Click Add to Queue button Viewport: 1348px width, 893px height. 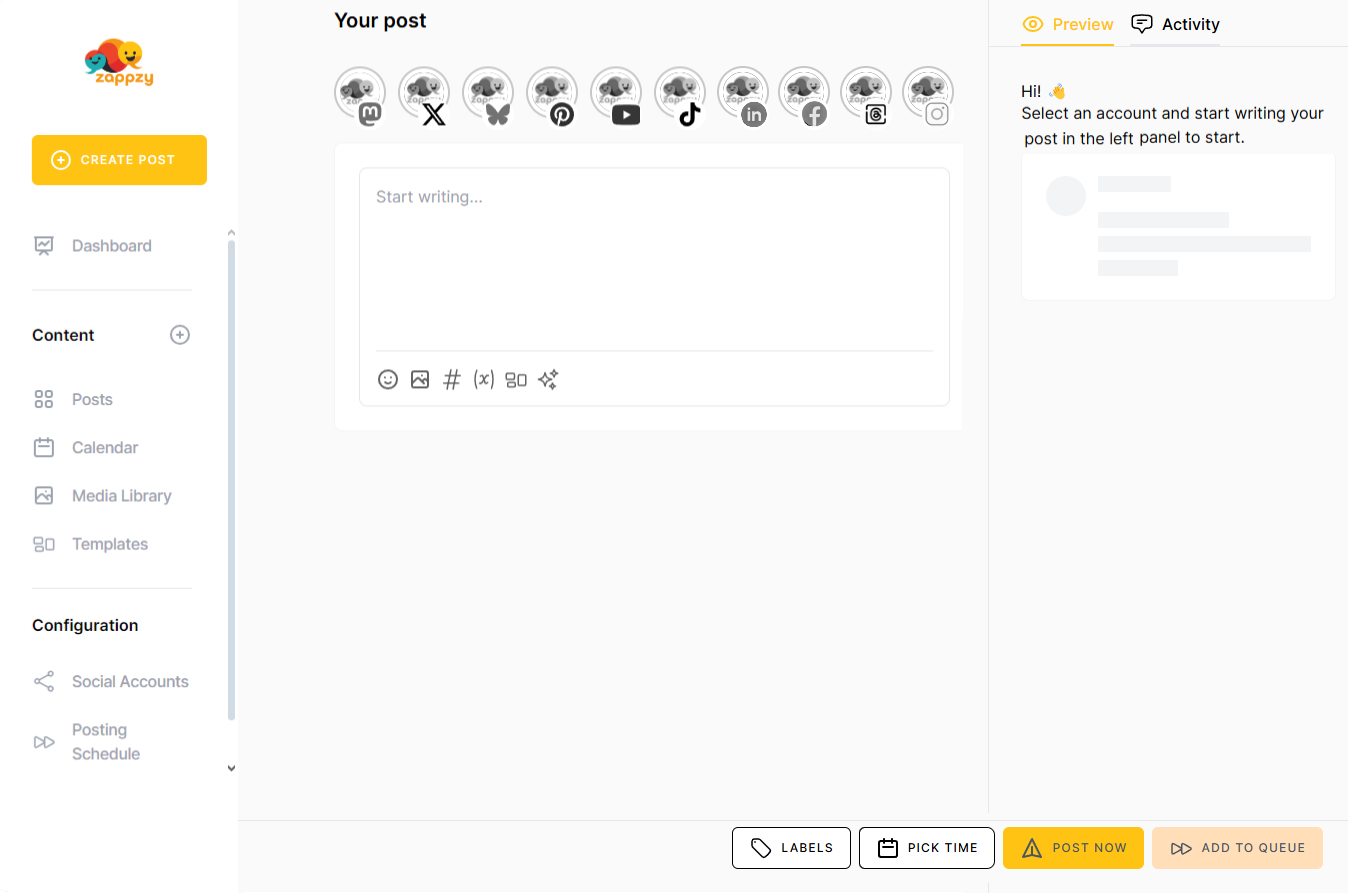pyautogui.click(x=1237, y=848)
